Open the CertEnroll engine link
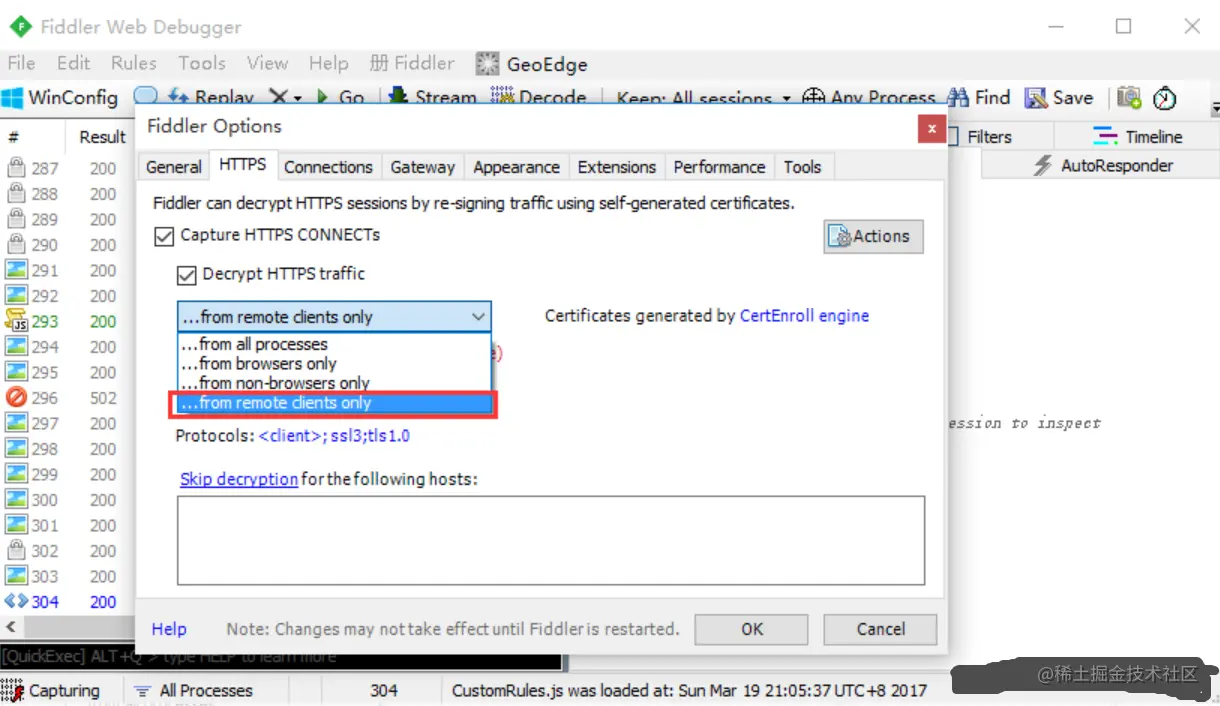The height and width of the screenshot is (706, 1220). click(804, 316)
